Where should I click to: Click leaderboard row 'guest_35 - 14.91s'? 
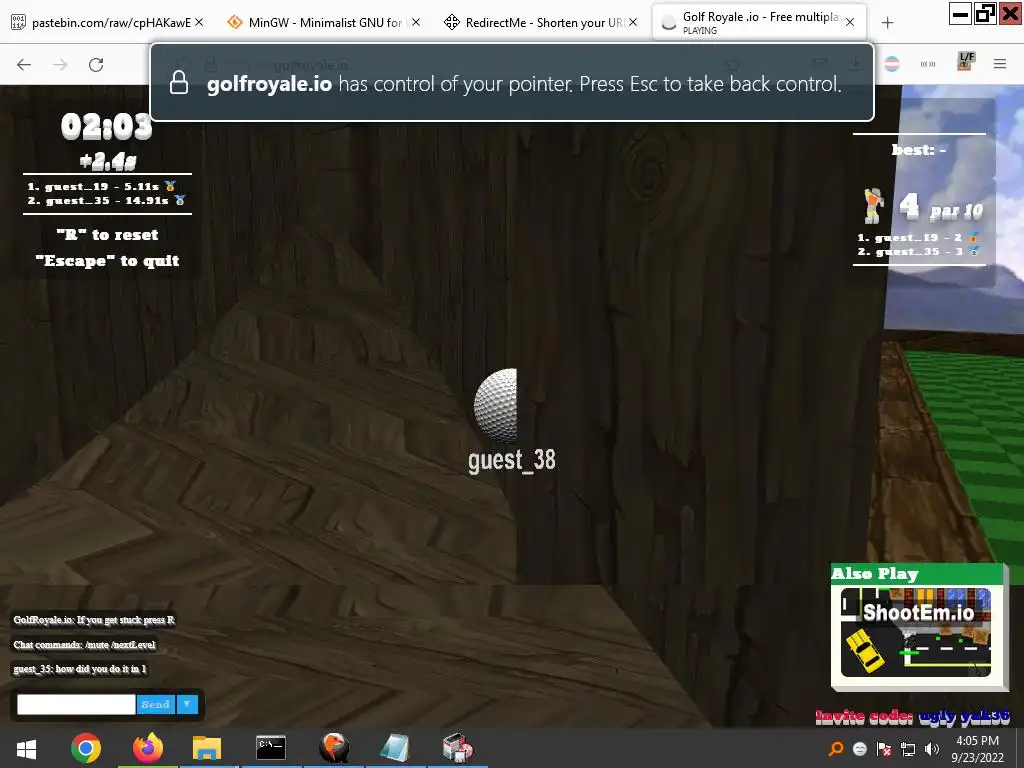point(106,200)
